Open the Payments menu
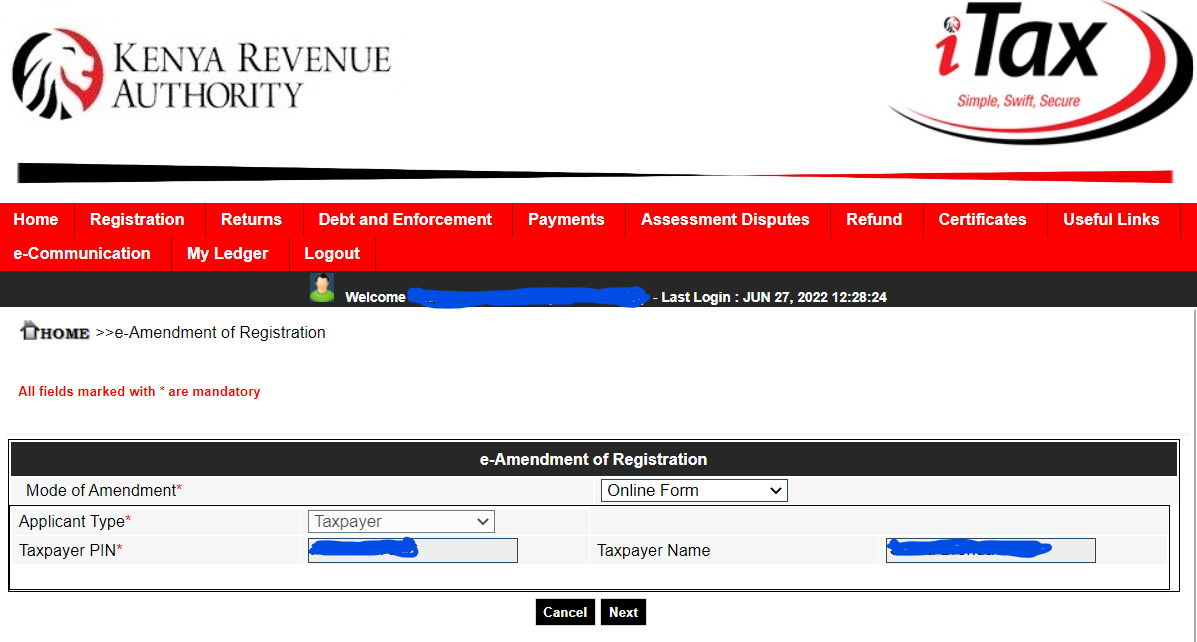Screen dimensions: 1197x642 (566, 219)
